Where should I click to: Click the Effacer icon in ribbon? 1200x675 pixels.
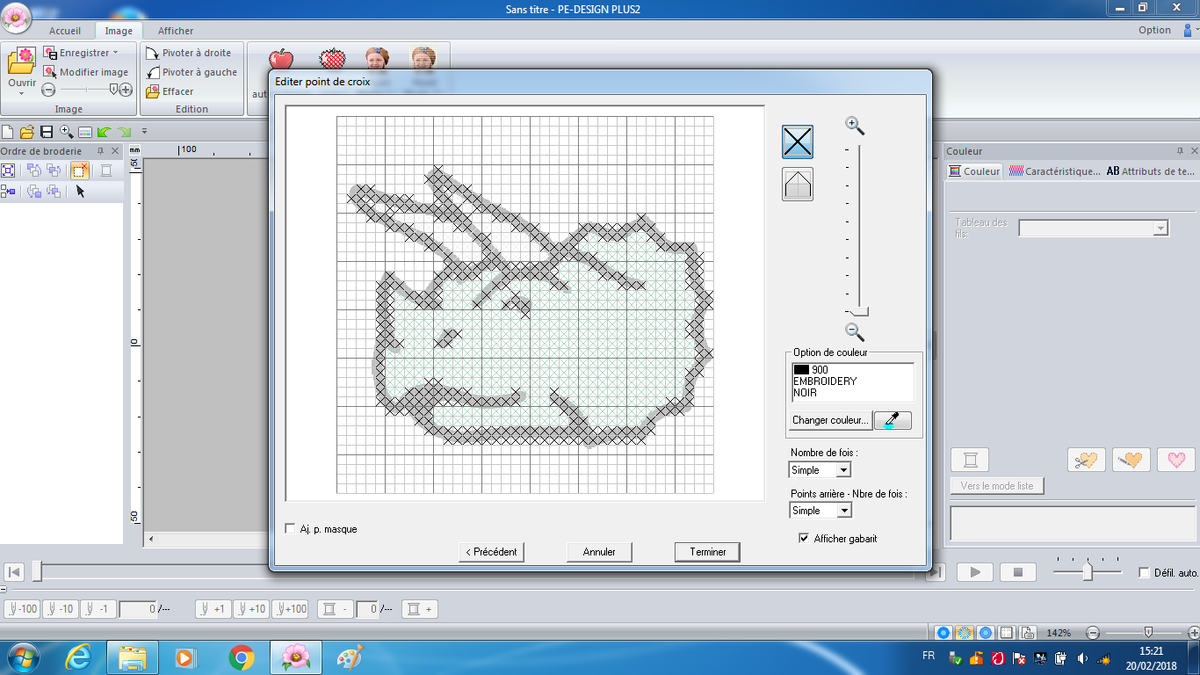152,91
